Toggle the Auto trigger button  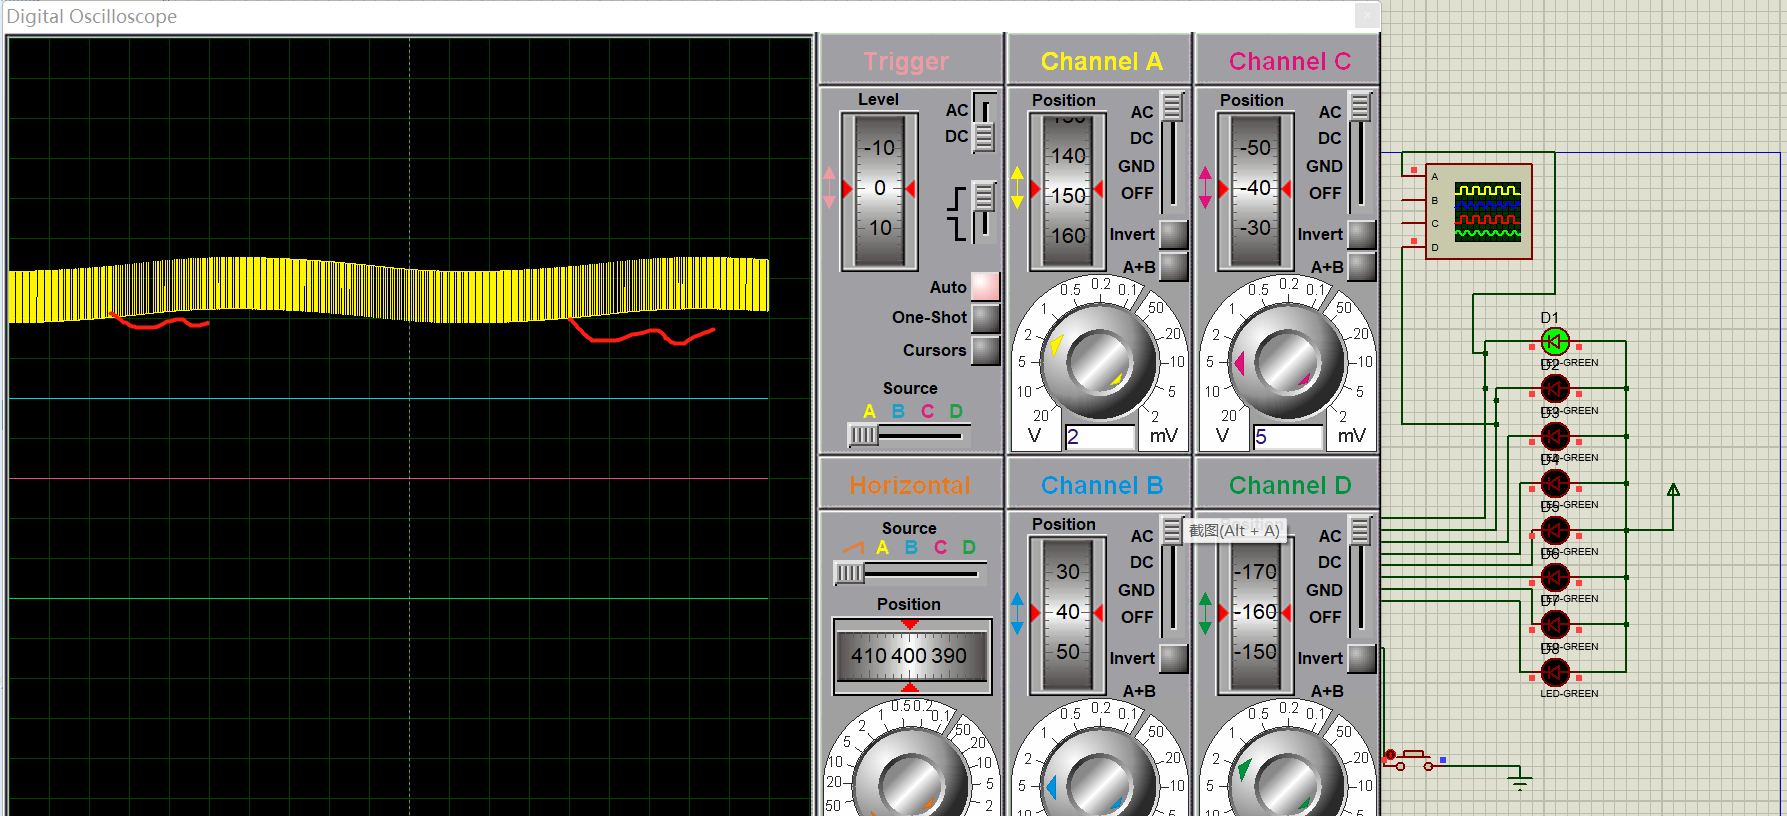click(985, 286)
